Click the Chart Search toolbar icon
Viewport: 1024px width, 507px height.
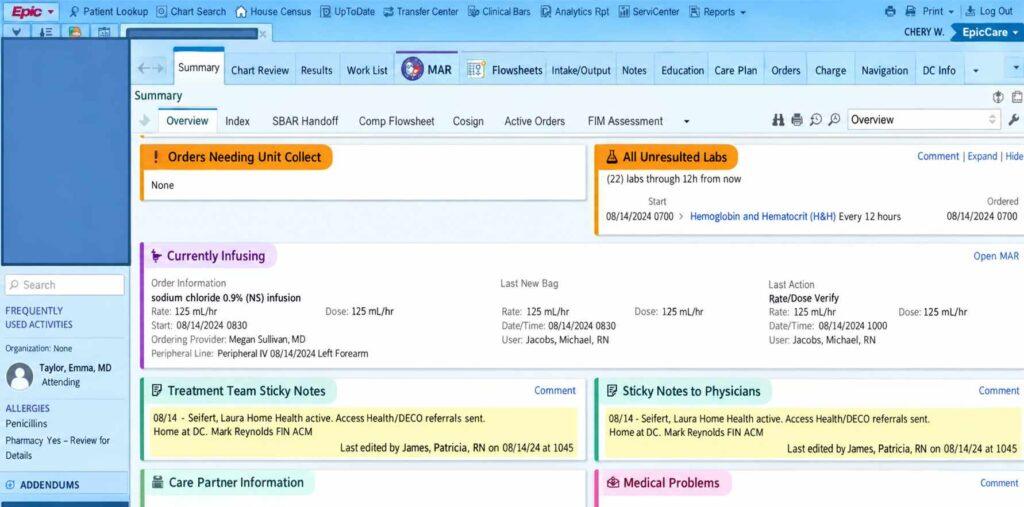pos(161,12)
